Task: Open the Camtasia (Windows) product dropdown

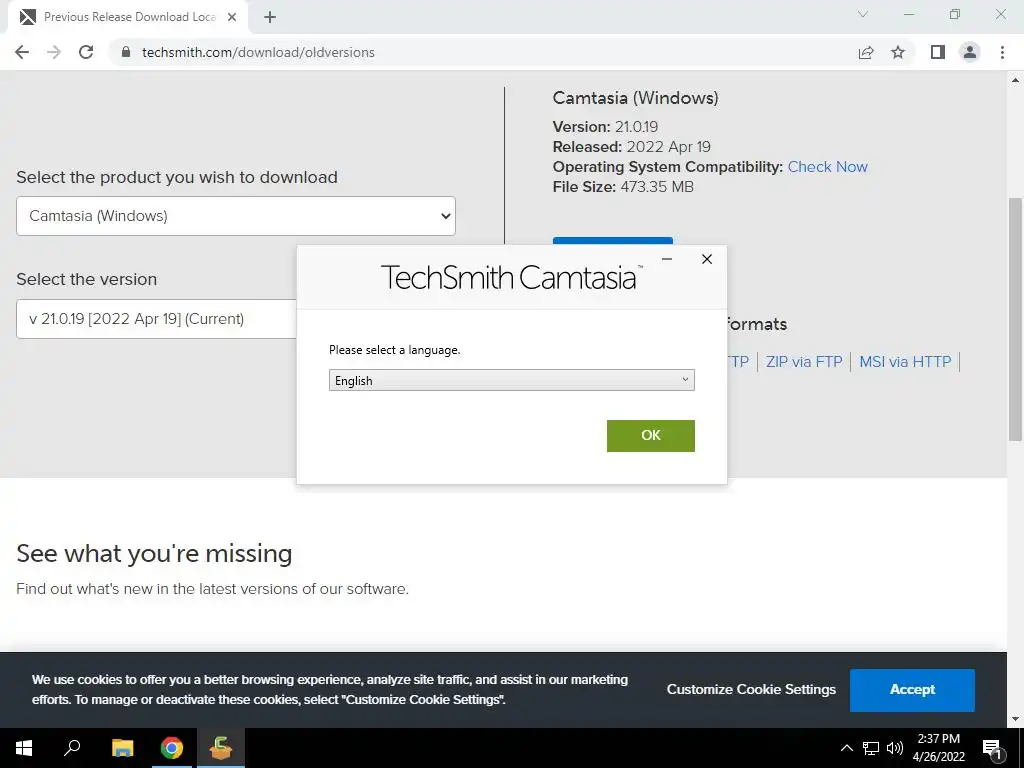Action: (236, 216)
